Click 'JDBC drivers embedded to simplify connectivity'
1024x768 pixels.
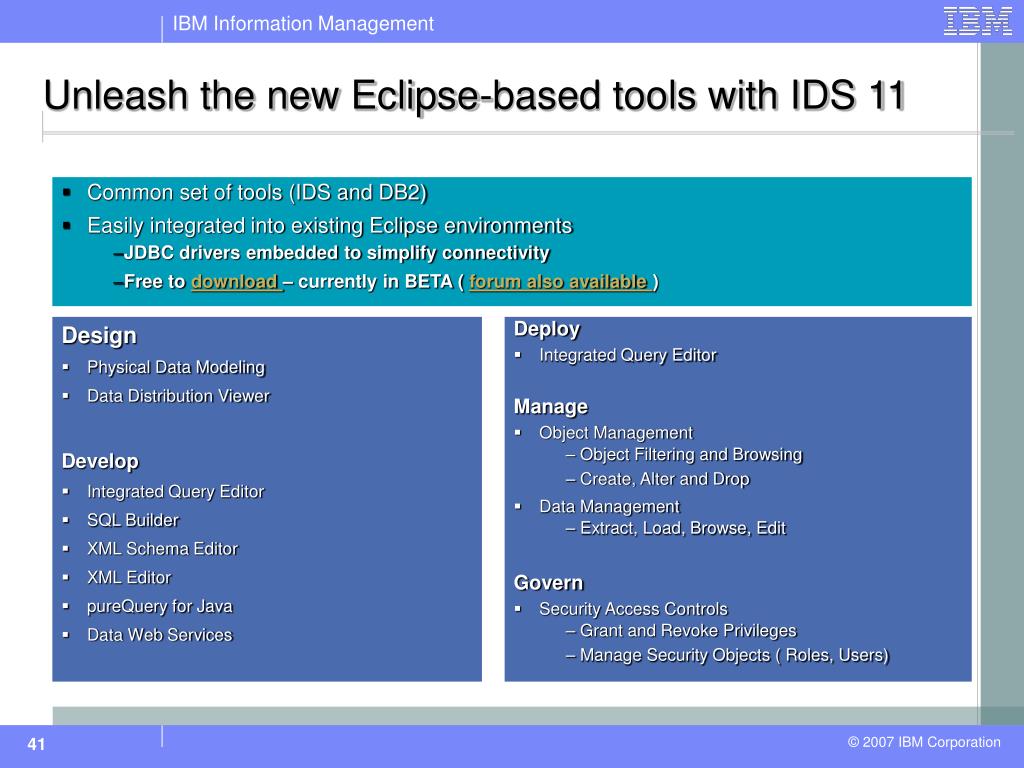[336, 253]
